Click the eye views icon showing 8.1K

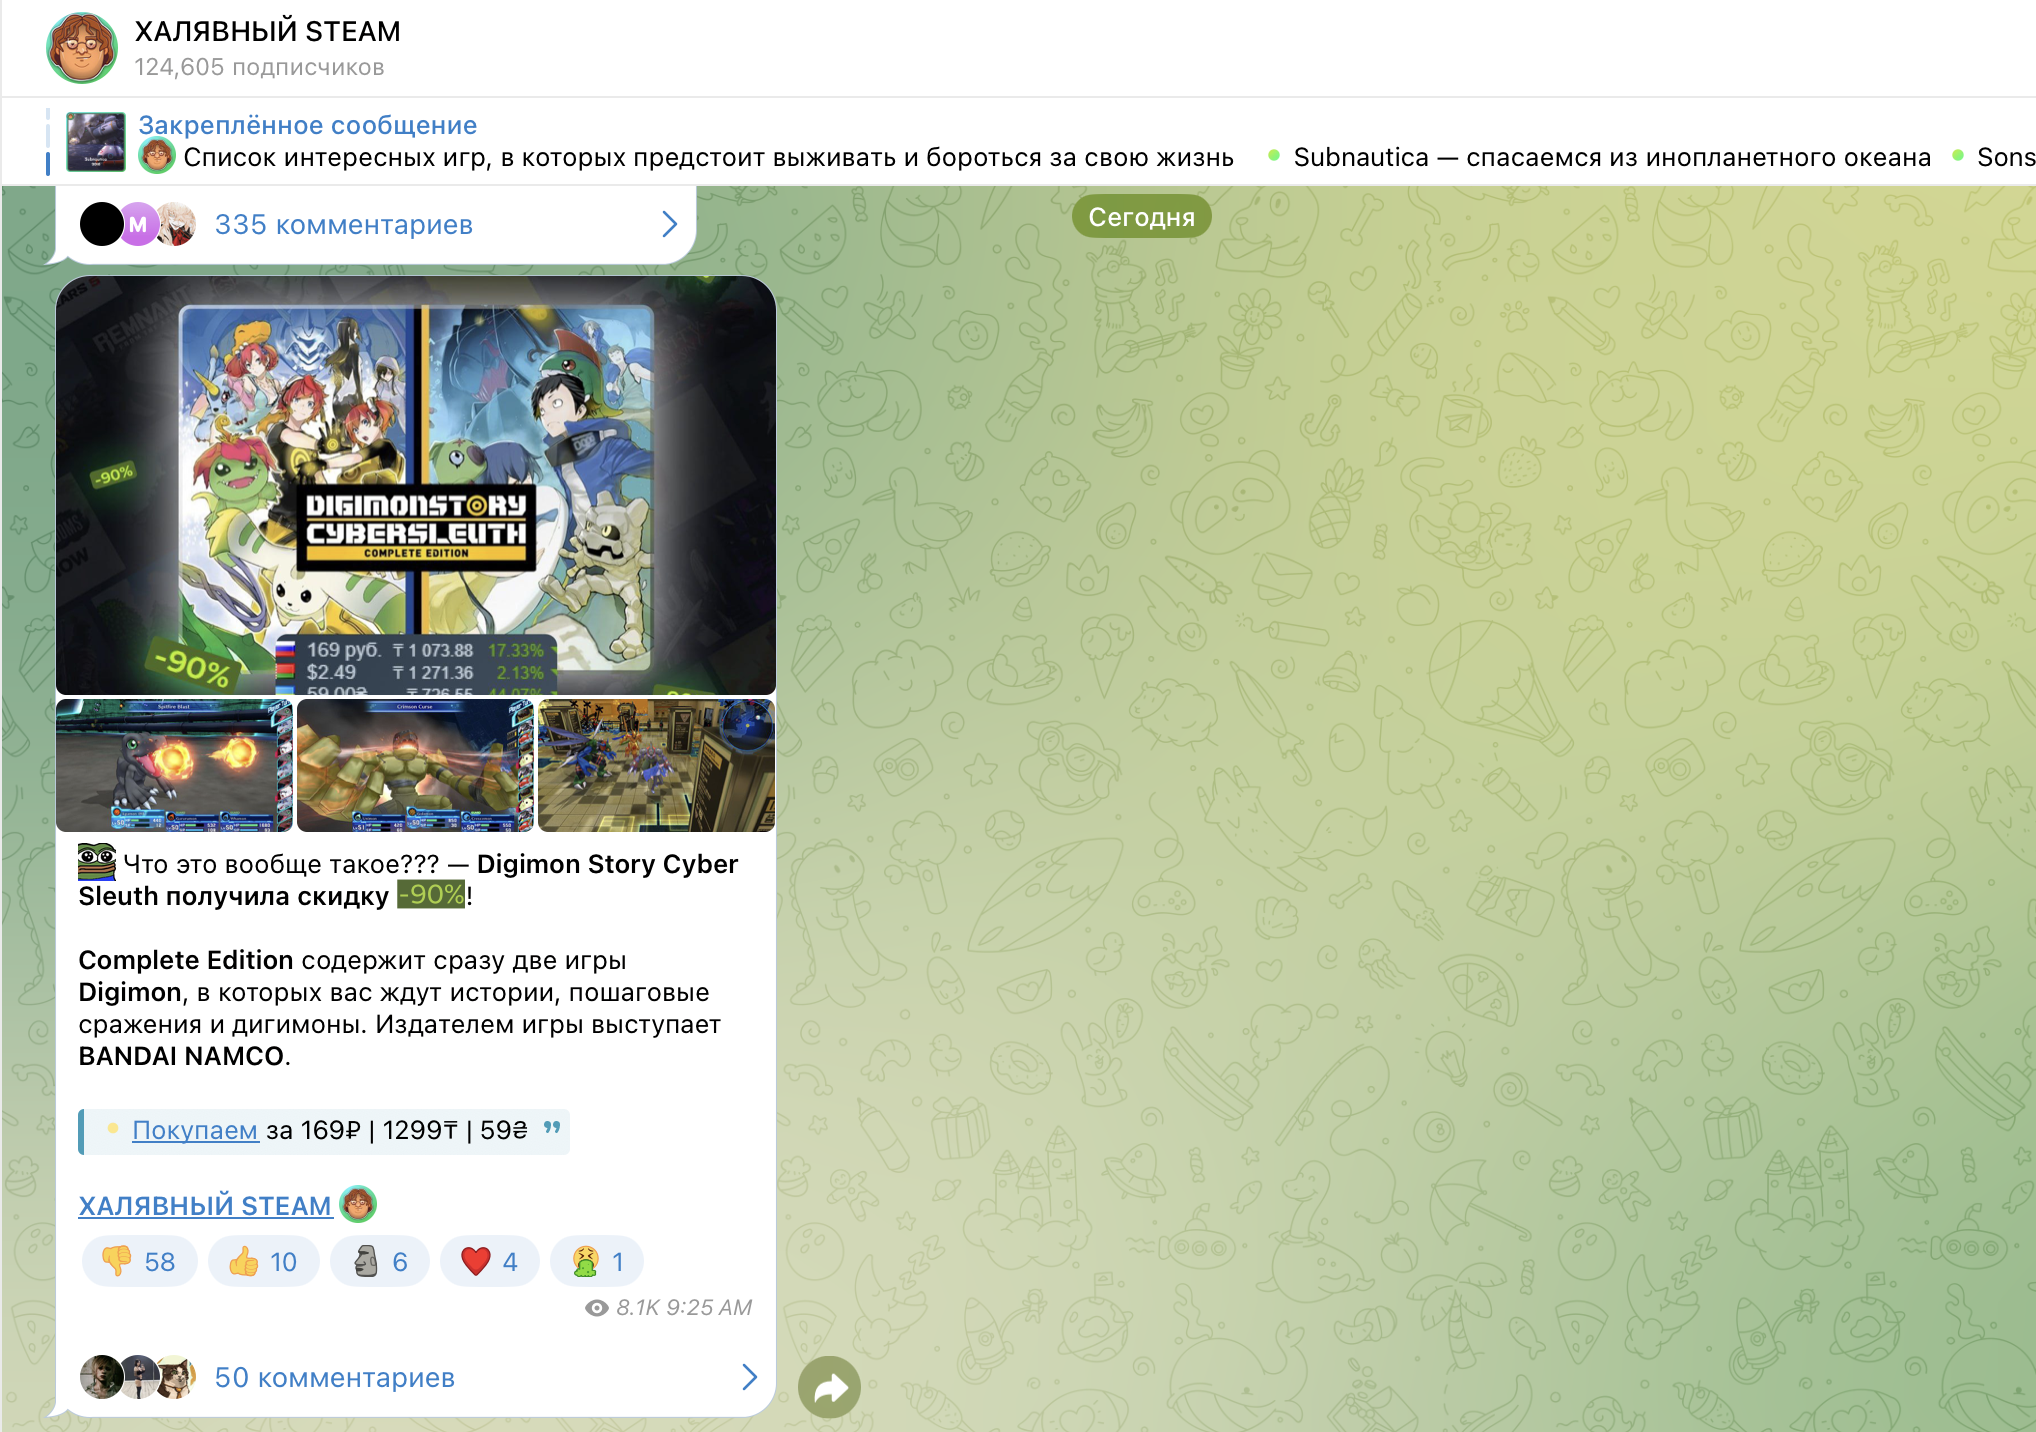point(596,1308)
